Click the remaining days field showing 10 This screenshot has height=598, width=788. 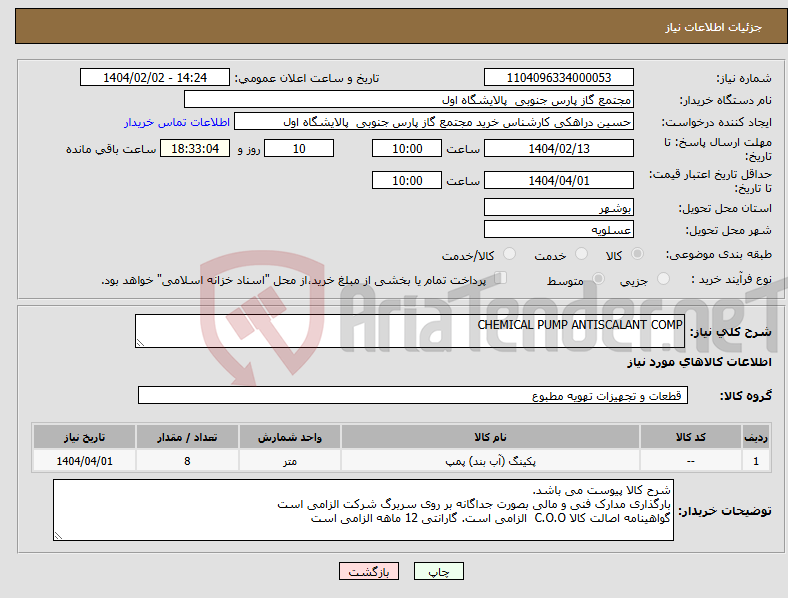tap(299, 148)
